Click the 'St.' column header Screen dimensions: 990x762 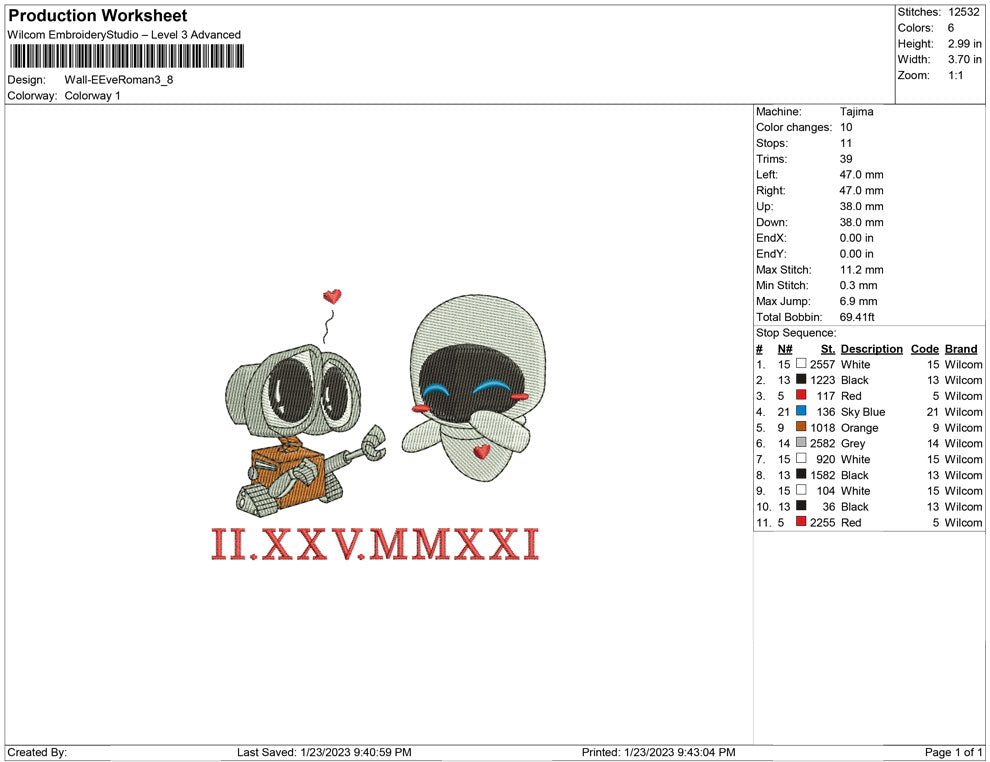pos(828,349)
